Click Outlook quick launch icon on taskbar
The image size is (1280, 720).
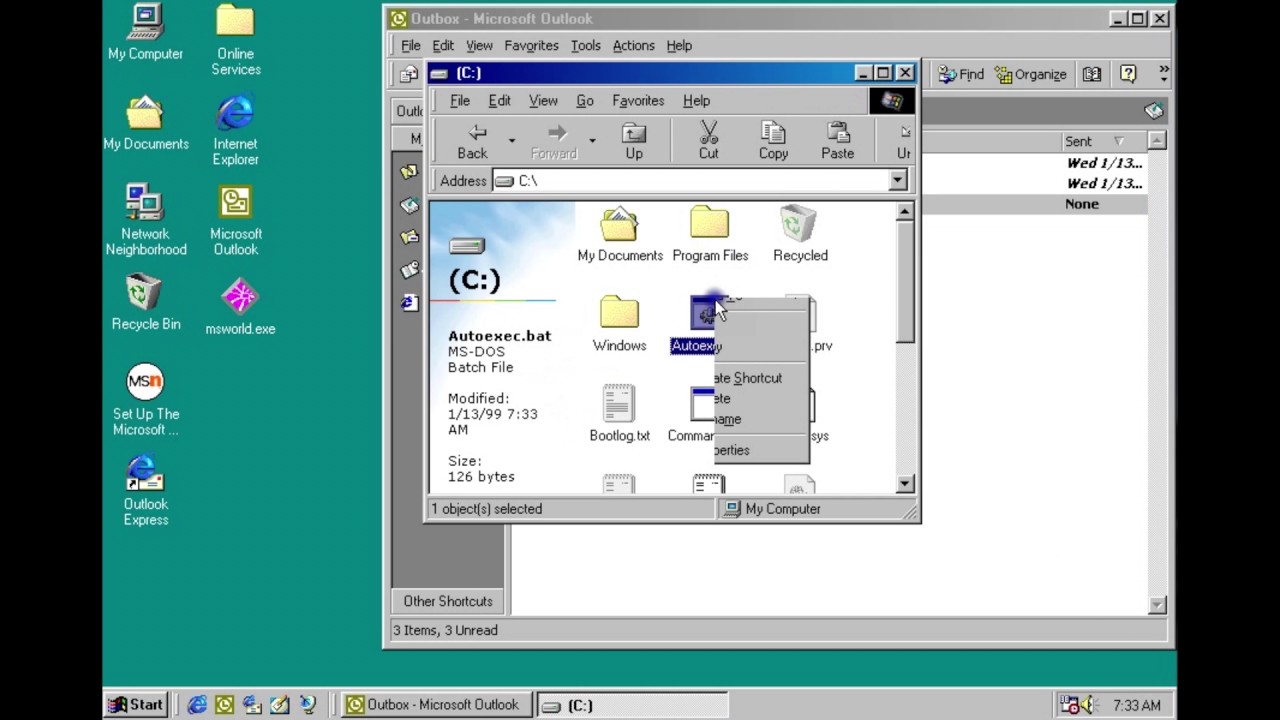(x=224, y=705)
